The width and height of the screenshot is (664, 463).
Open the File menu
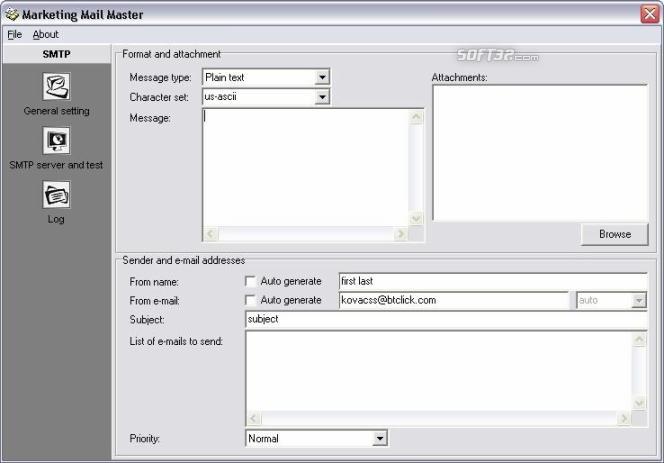pyautogui.click(x=15, y=35)
